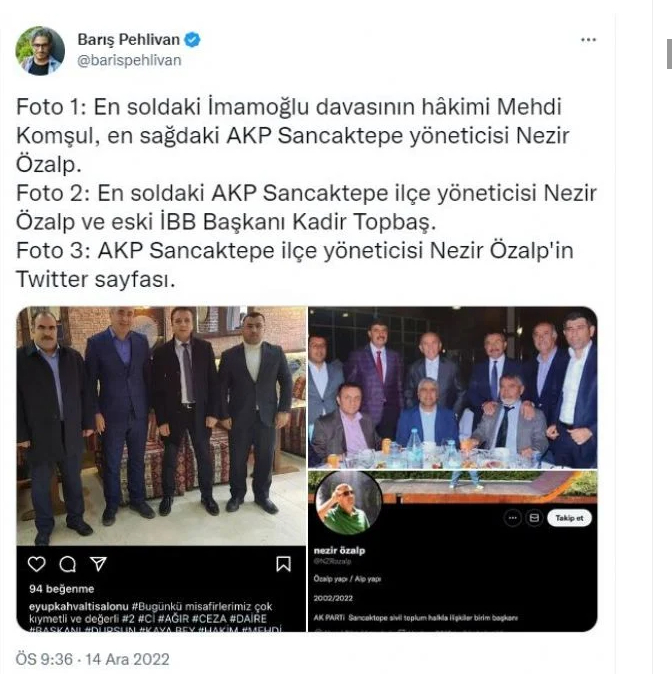Click the paper plane share icon

[98, 564]
